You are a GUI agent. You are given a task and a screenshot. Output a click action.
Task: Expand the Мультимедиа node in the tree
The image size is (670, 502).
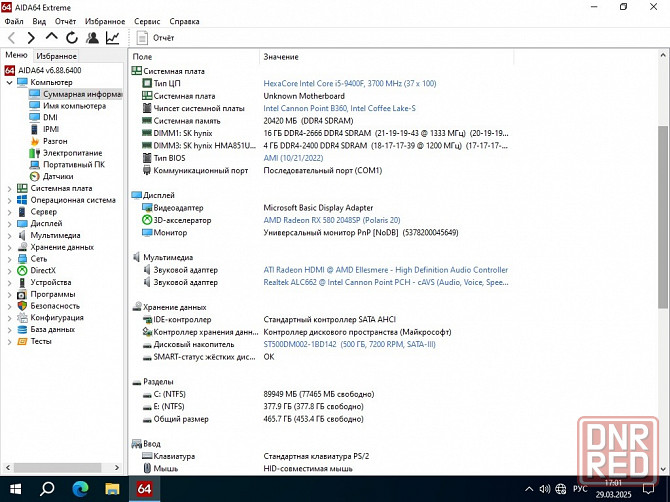[x=9, y=235]
